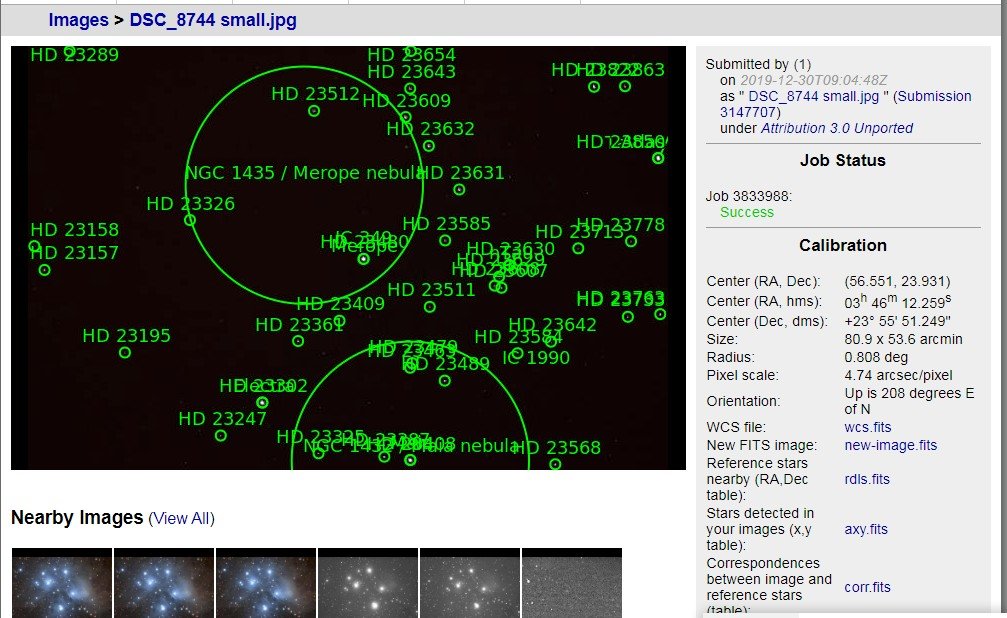Viewport: 1007px width, 618px height.
Task: Open the Attribution 3.0 Unported license link
Action: 837,128
